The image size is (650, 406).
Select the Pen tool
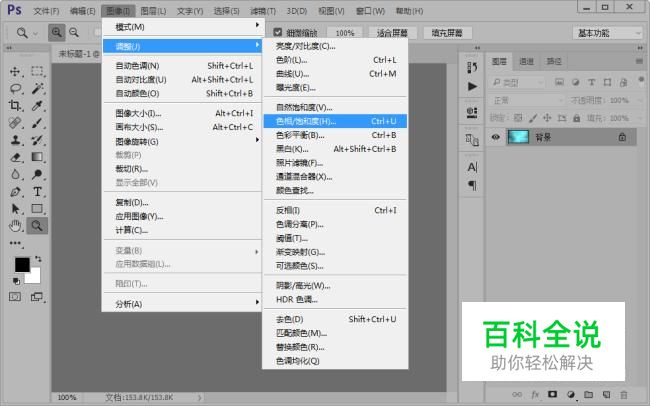15,192
